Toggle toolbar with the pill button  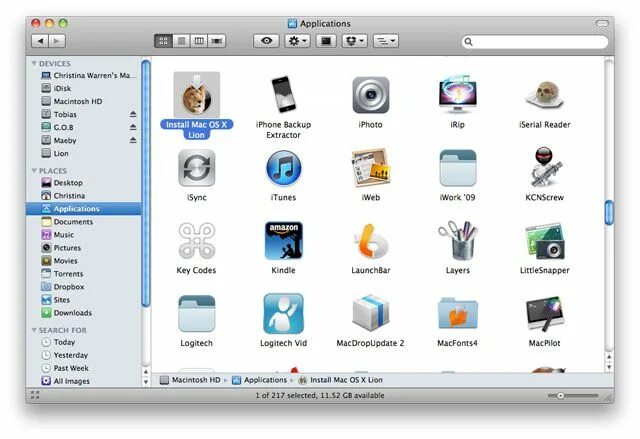point(602,23)
